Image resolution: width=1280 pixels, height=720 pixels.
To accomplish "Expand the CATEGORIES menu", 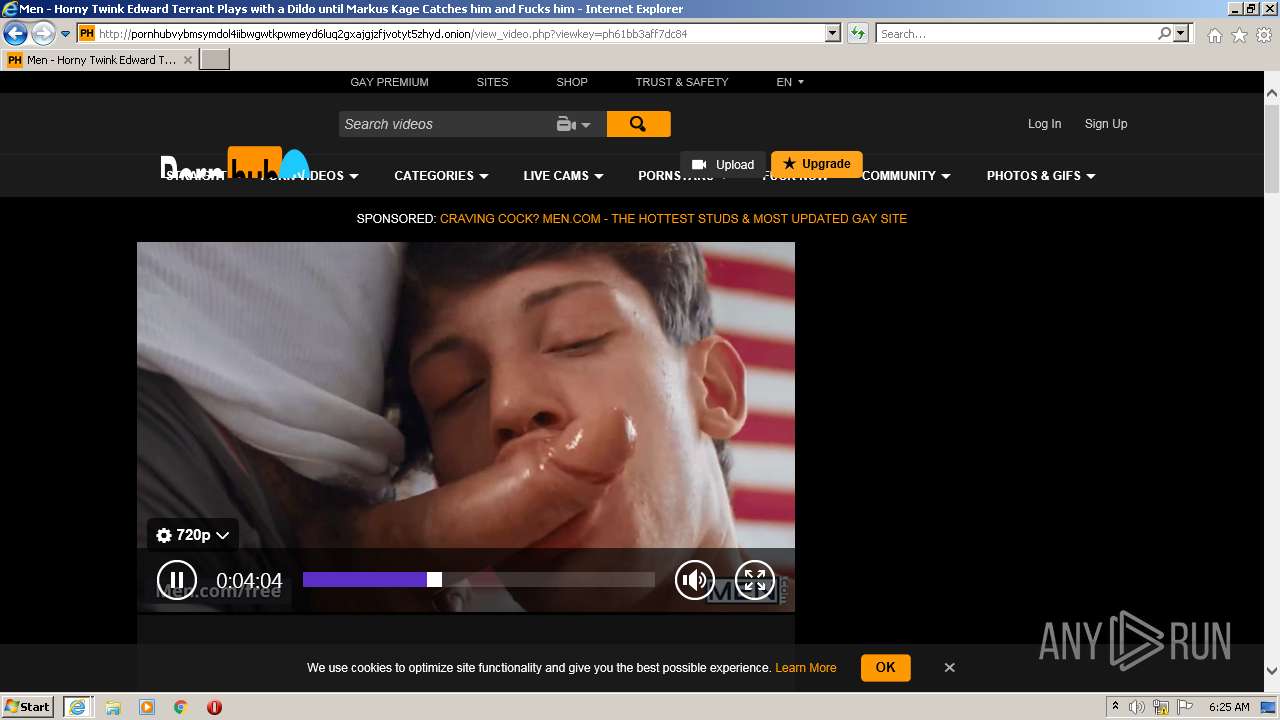I will [441, 175].
